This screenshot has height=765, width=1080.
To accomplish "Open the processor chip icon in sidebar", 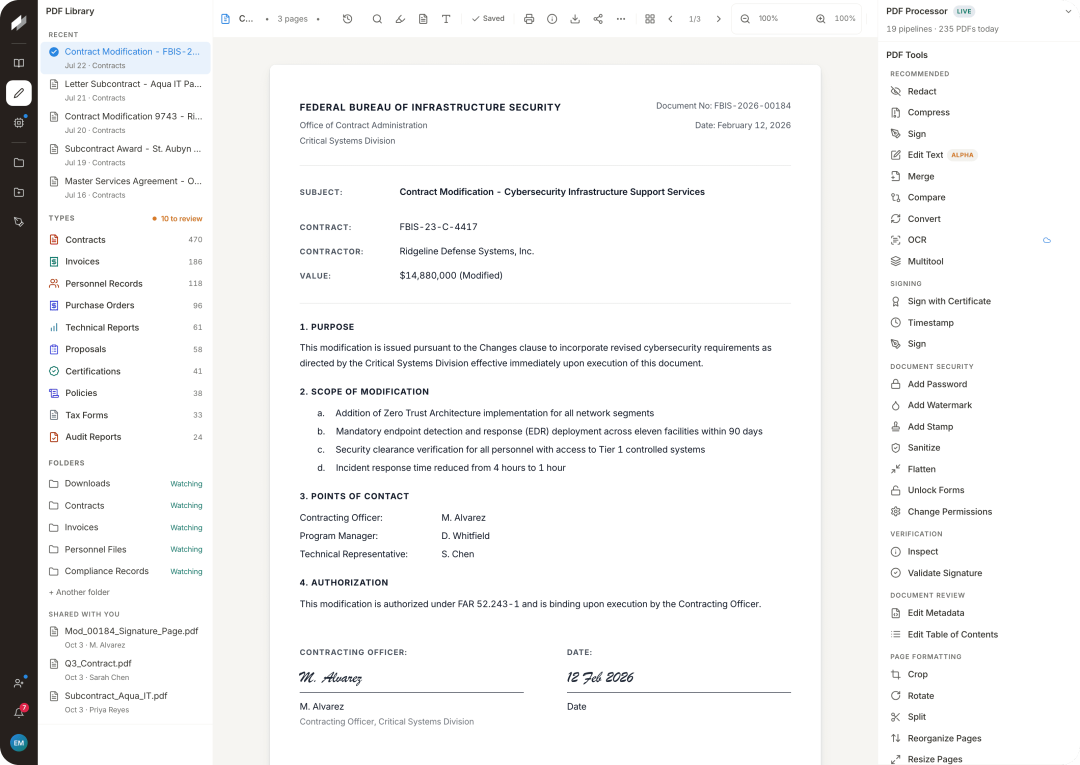I will [x=19, y=123].
